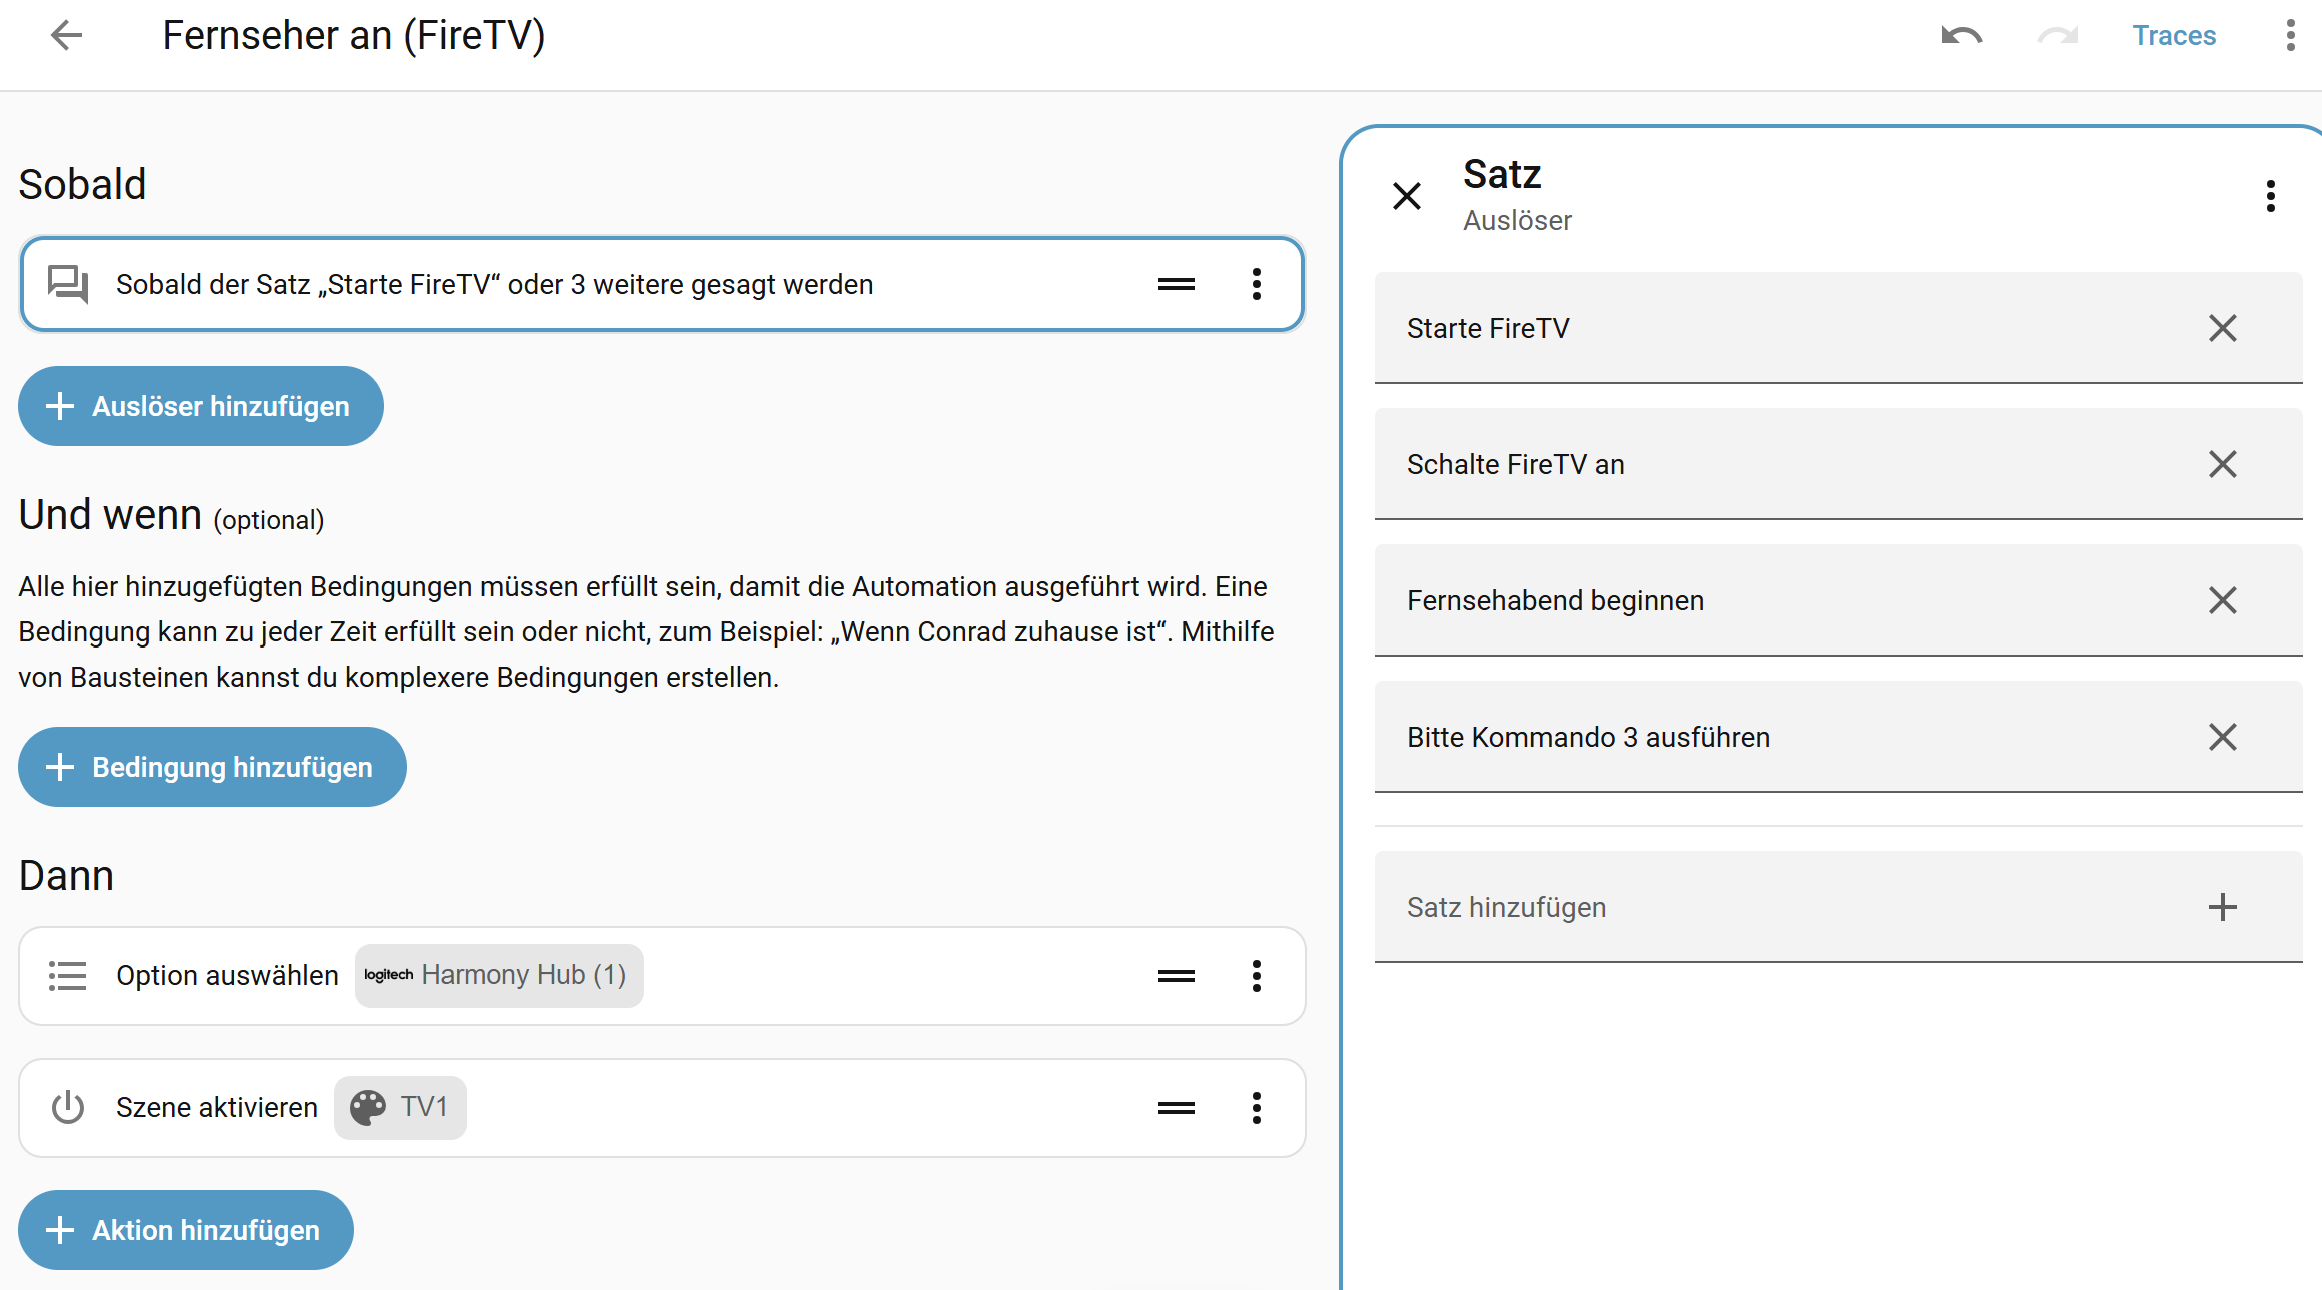Remove the sentence Schalte FireTV an
The height and width of the screenshot is (1290, 2322).
tap(2222, 464)
